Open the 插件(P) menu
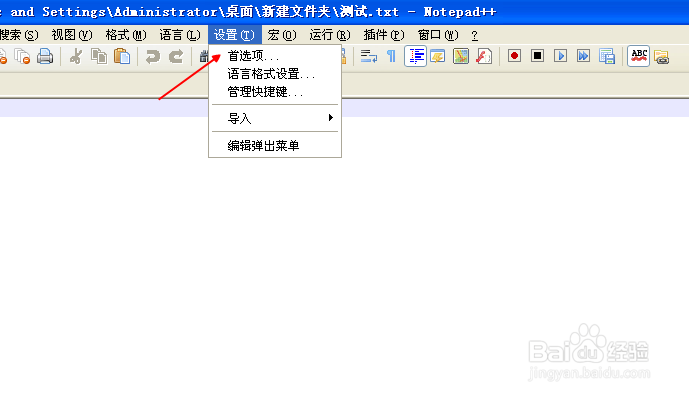Screen dimensions: 689x397 click(384, 35)
